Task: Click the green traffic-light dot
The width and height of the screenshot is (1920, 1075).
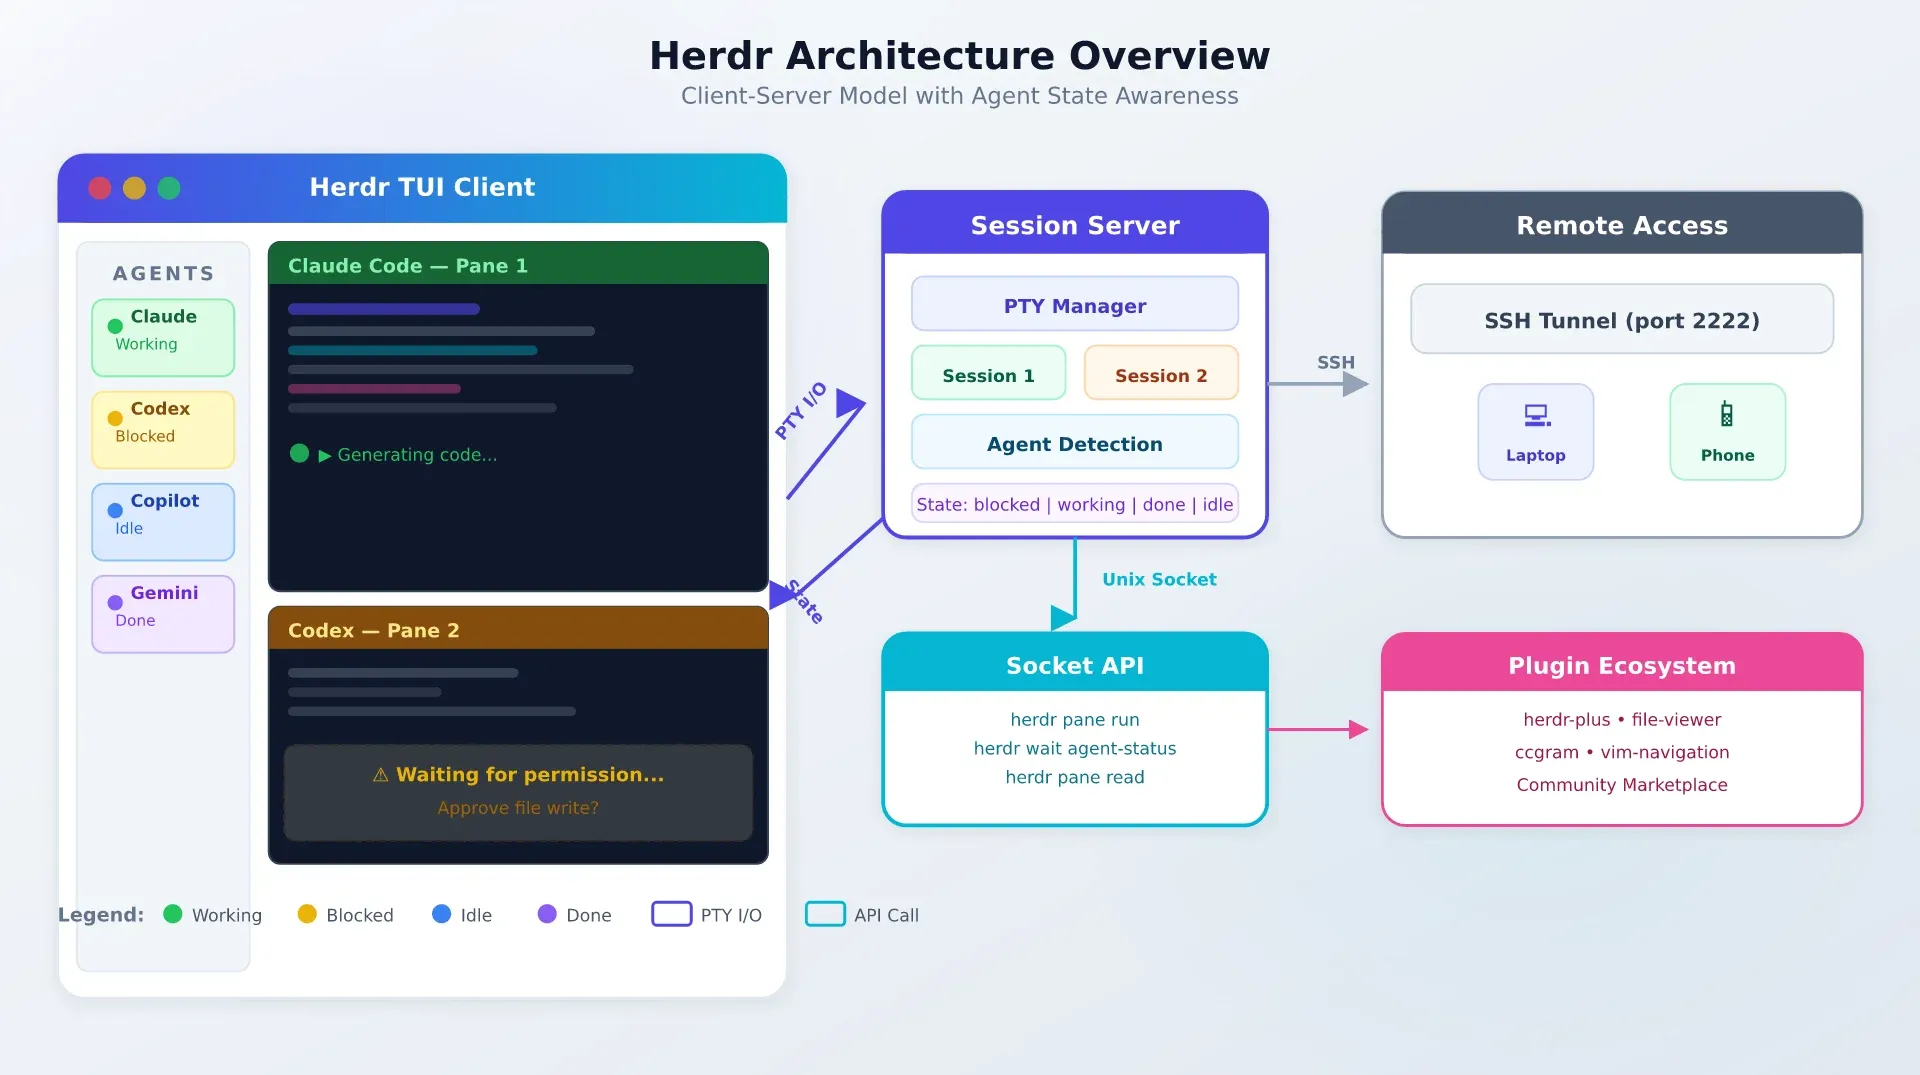Action: pyautogui.click(x=169, y=188)
